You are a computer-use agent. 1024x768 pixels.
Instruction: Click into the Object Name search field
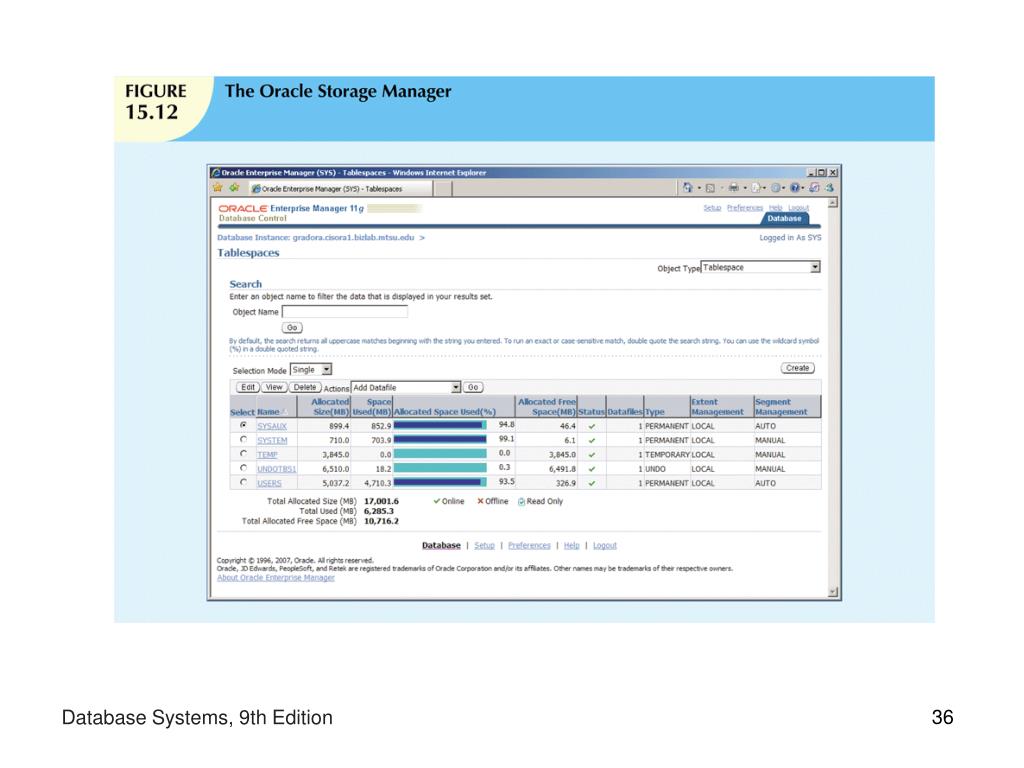tap(345, 312)
